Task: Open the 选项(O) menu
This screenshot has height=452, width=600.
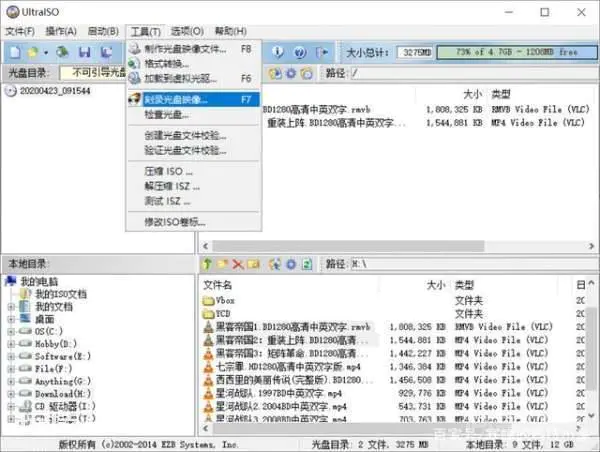Action: tap(187, 31)
